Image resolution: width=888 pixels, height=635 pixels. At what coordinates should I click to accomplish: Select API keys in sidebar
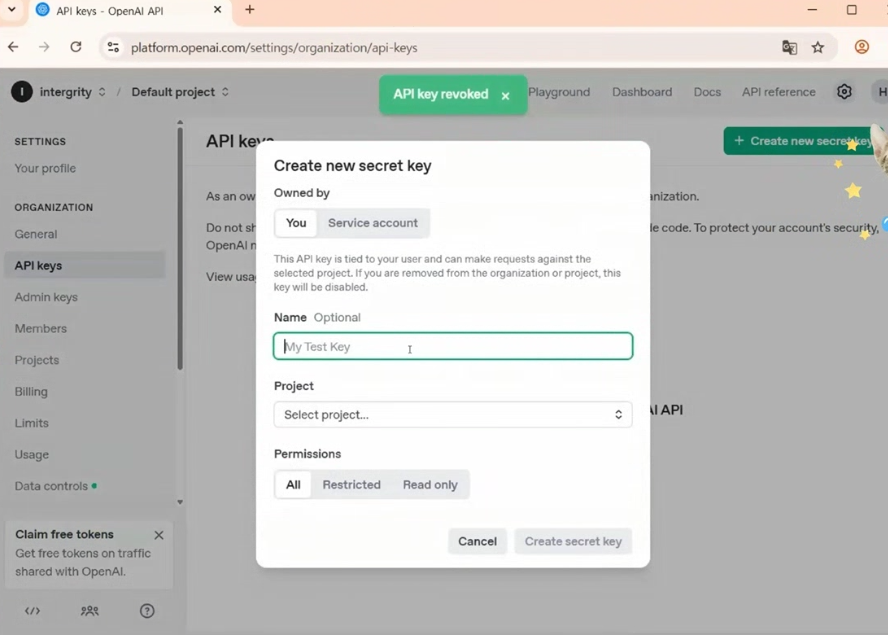point(85,265)
